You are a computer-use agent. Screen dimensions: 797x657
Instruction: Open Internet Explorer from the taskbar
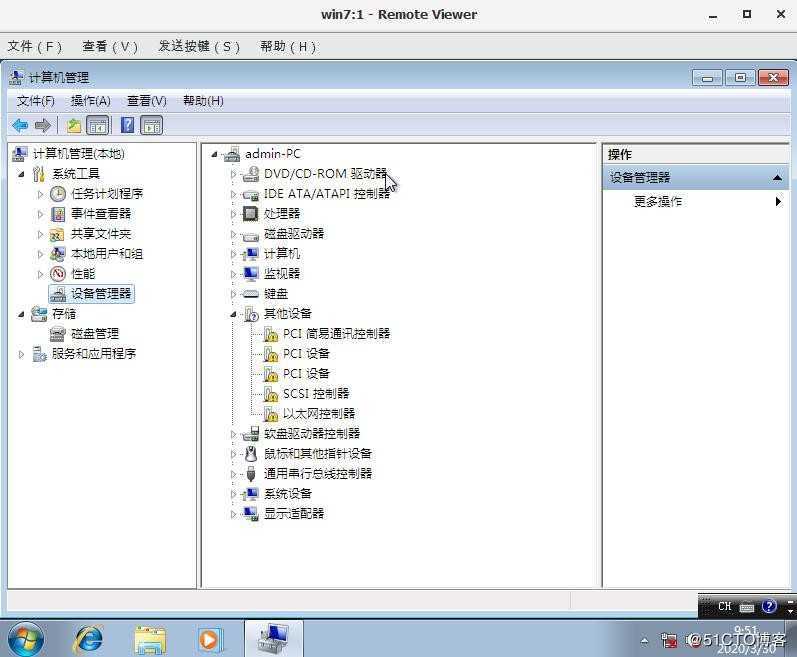click(88, 639)
